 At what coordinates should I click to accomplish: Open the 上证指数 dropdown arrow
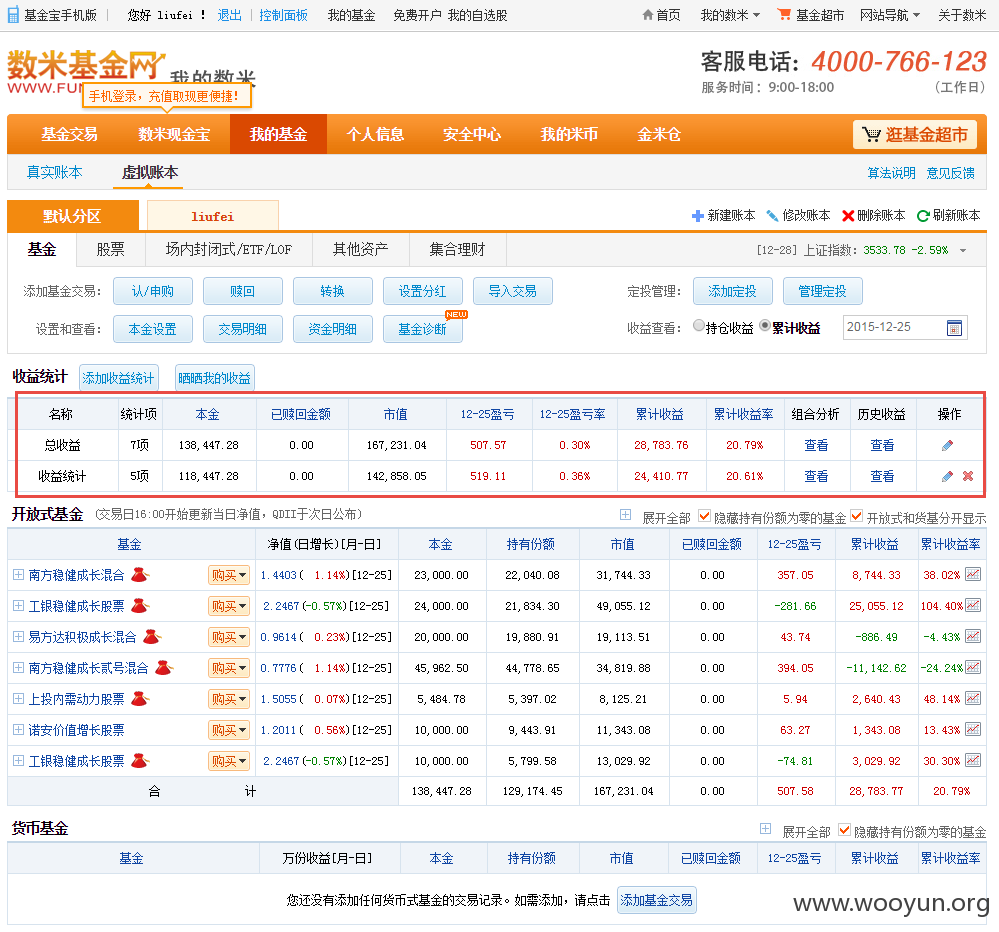pyautogui.click(x=963, y=250)
